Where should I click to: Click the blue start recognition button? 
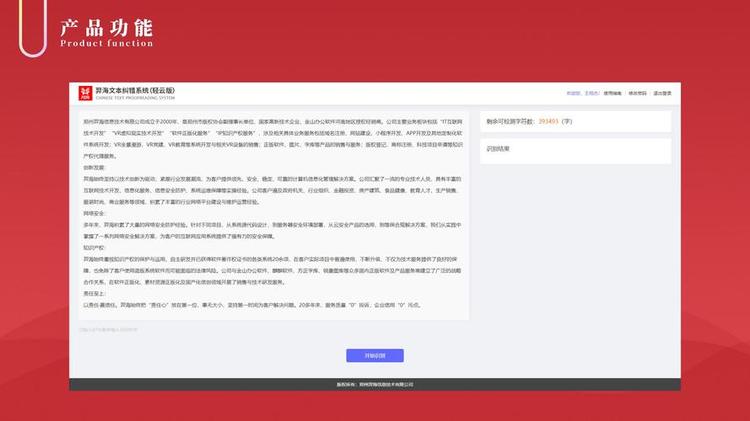375,355
